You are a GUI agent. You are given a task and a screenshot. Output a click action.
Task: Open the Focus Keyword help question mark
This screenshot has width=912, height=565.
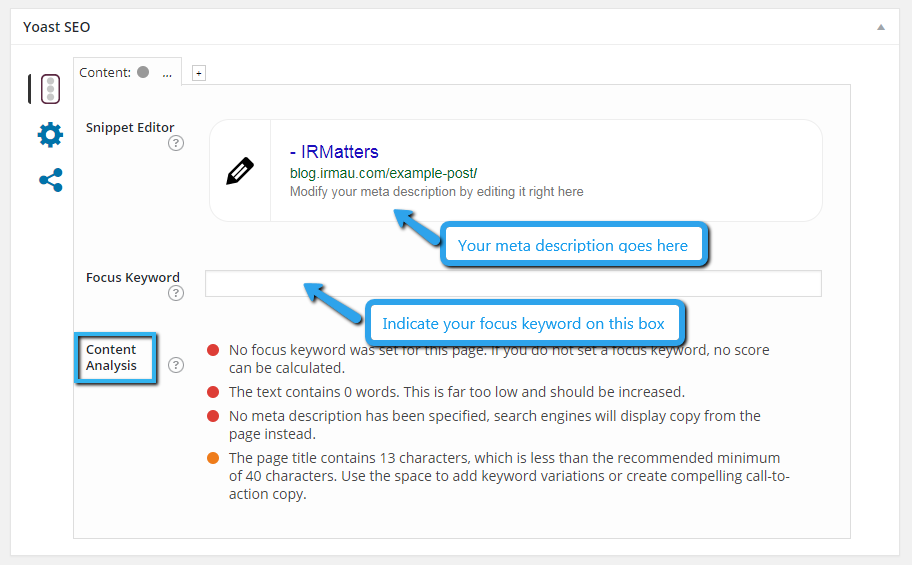click(176, 293)
